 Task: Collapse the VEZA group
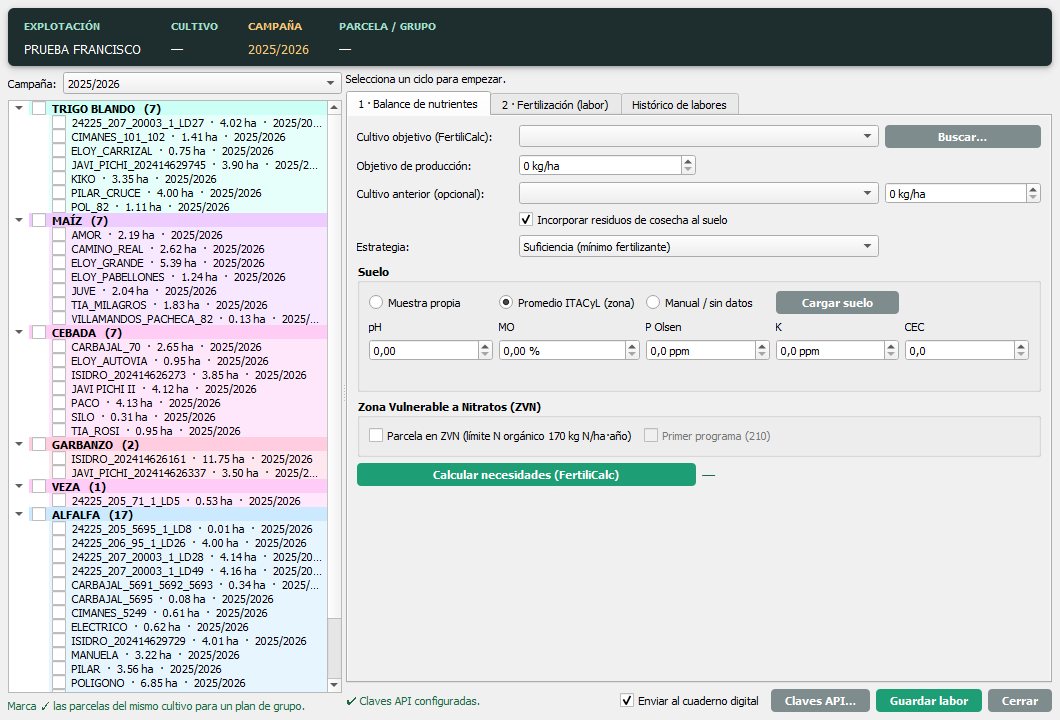click(x=19, y=487)
